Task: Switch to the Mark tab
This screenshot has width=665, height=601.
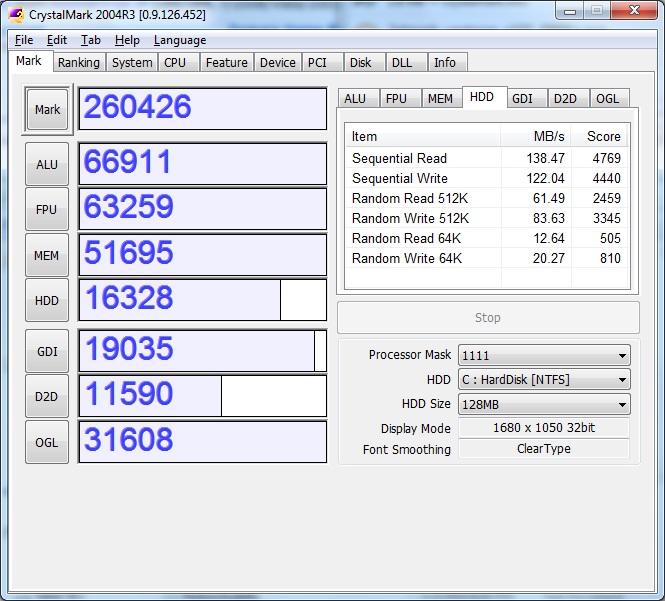Action: click(29, 61)
